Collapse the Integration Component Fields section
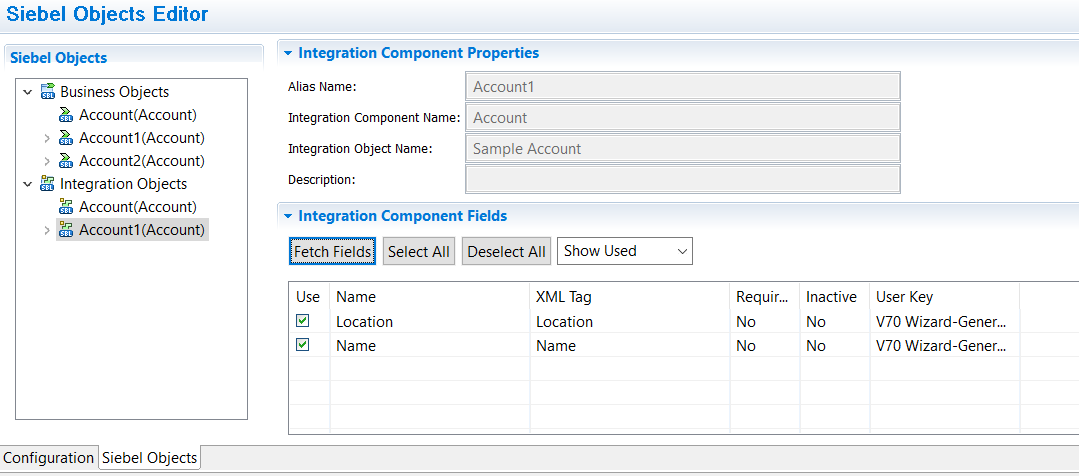Viewport: 1079px width, 476px height. [288, 216]
